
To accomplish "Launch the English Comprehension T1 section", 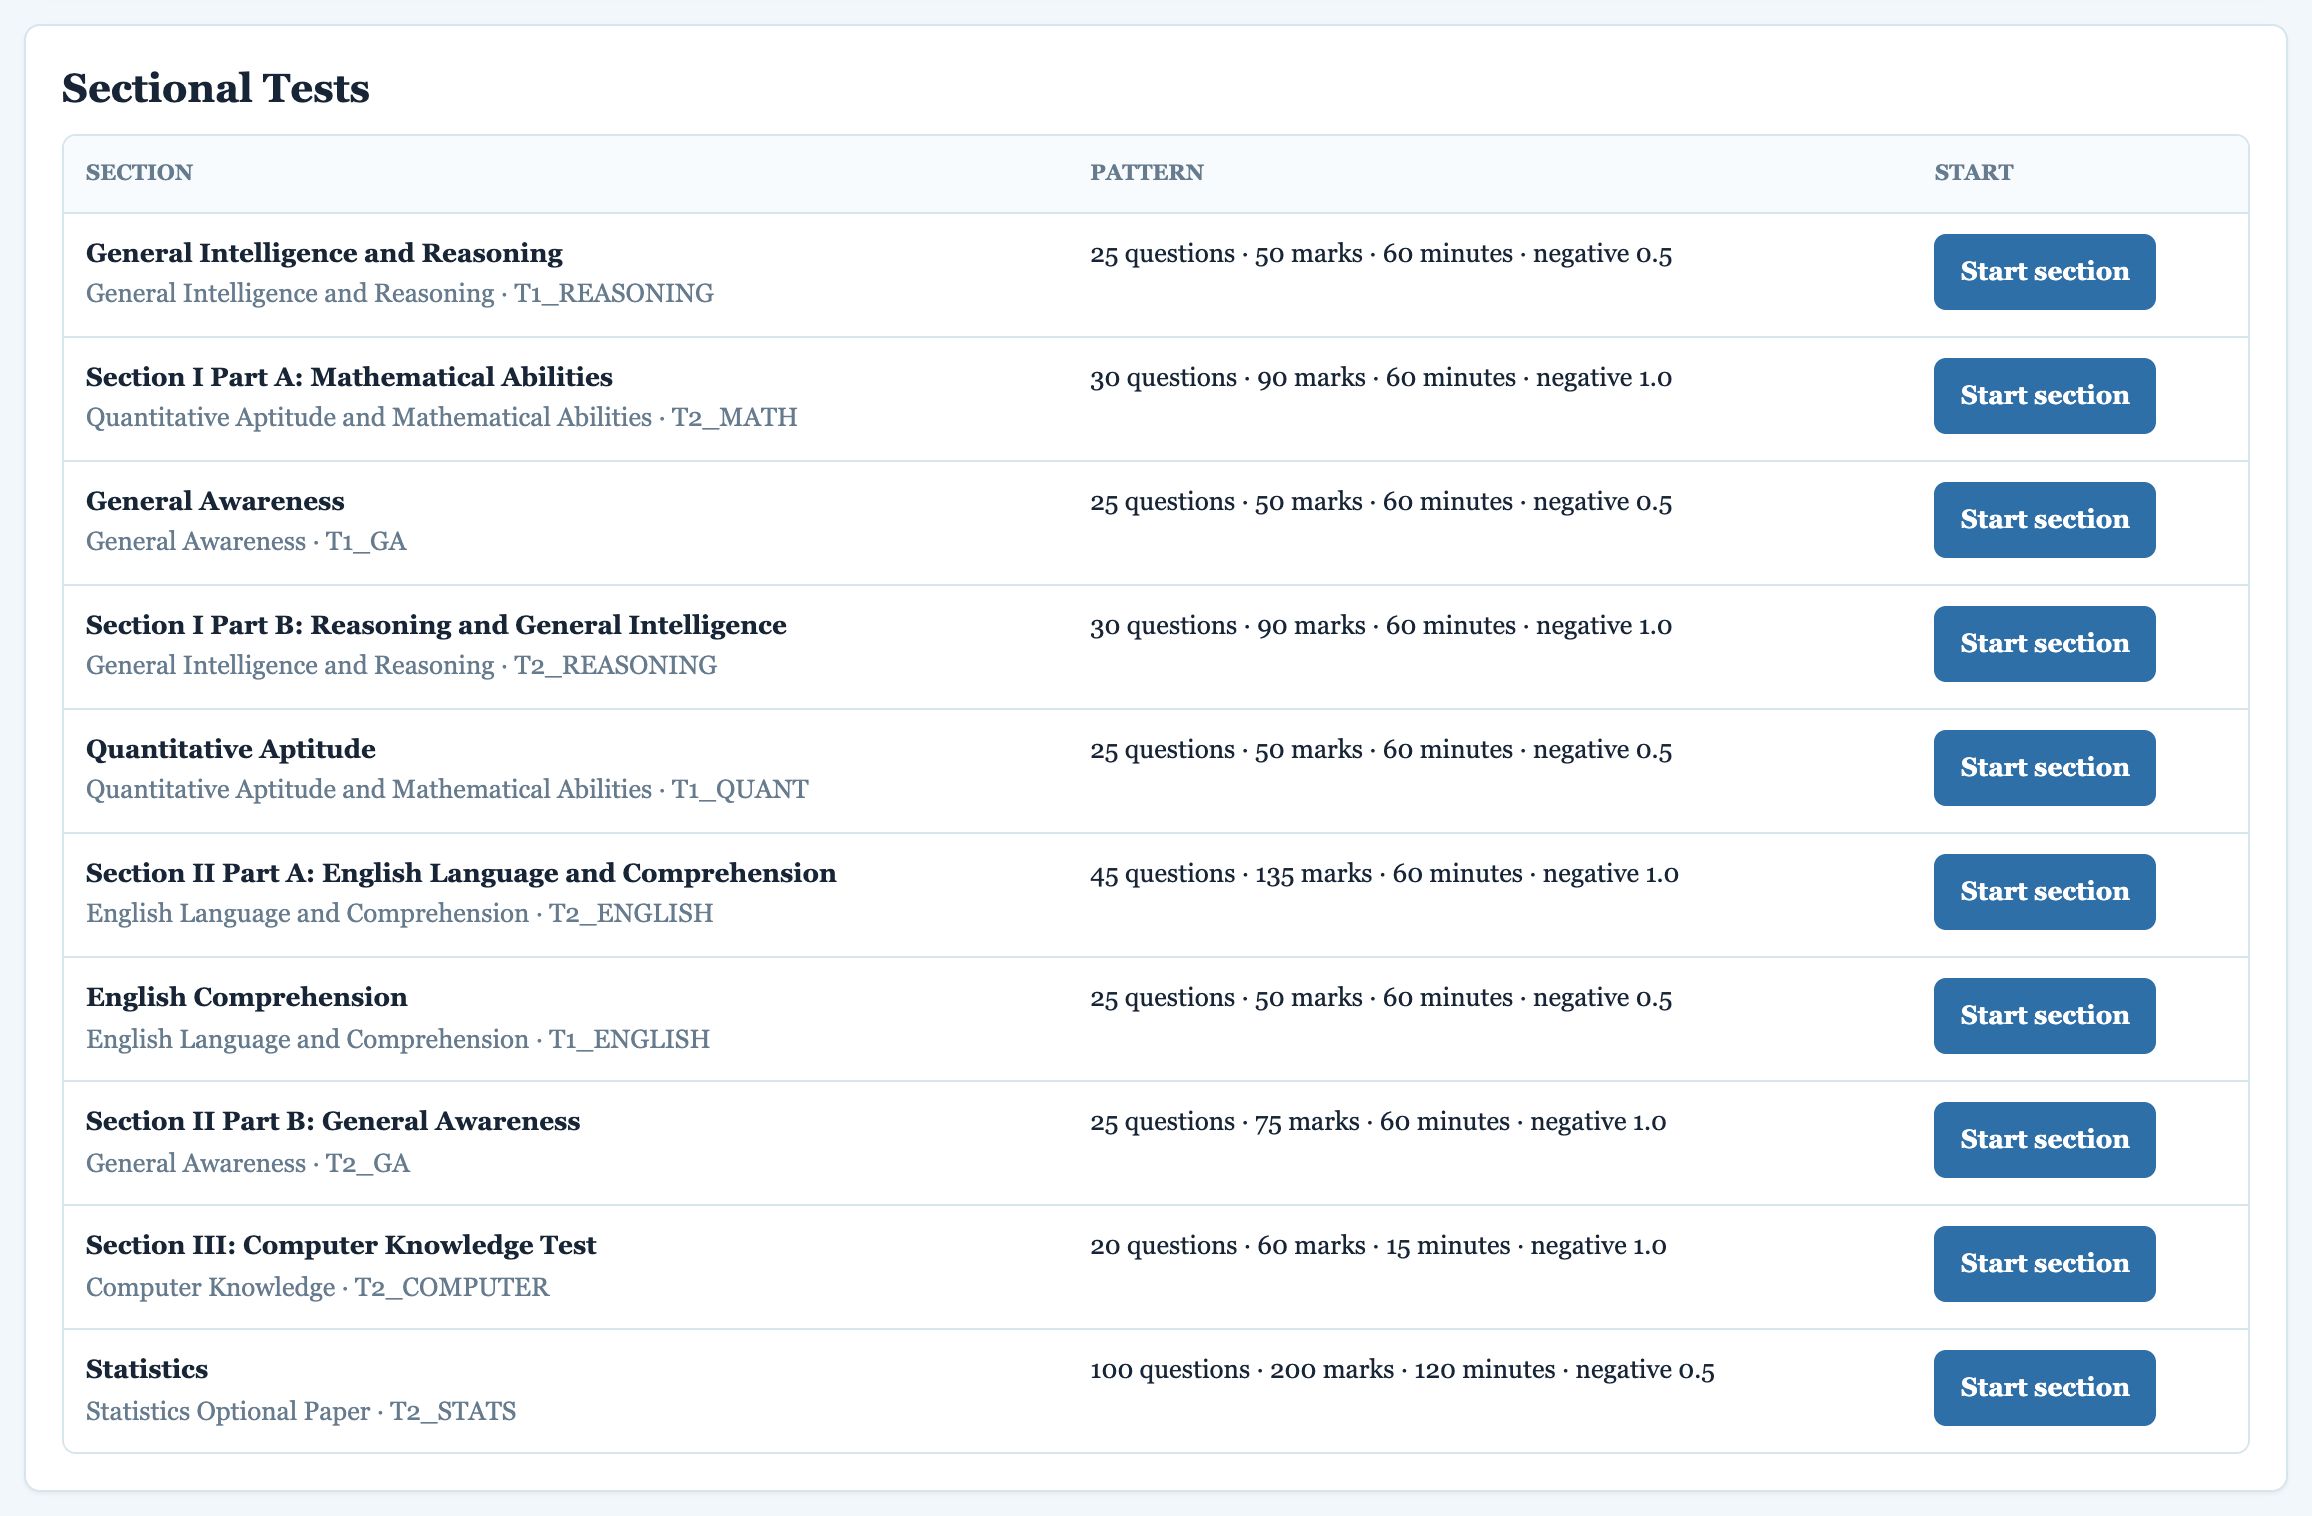I will pos(2044,1016).
